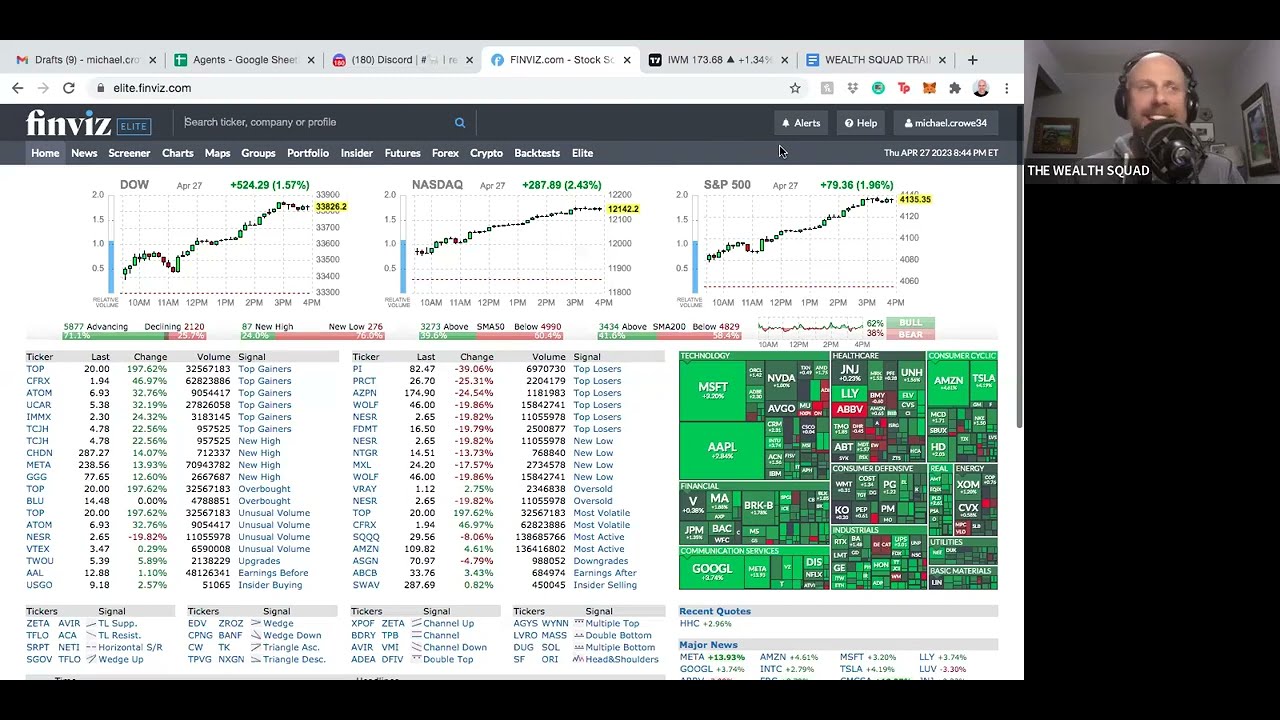Viewport: 1280px width, 720px height.
Task: Click the MetaMask fox extension icon
Action: coord(929,88)
